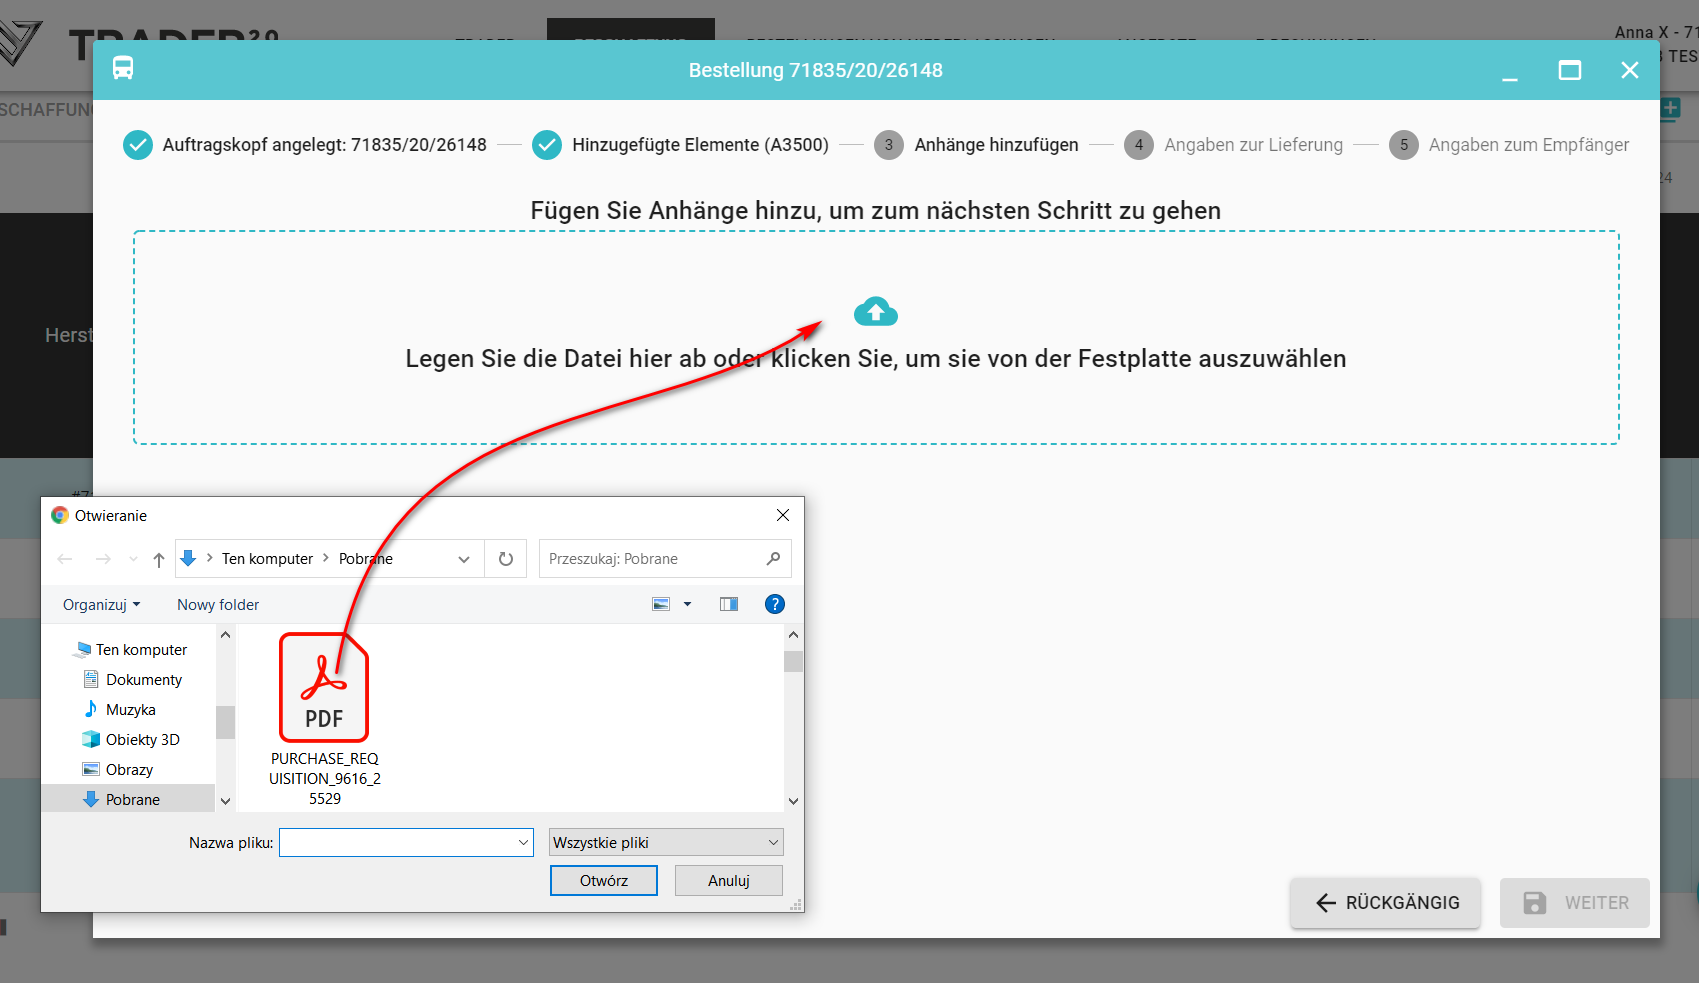Click the cloud upload icon

click(x=875, y=312)
